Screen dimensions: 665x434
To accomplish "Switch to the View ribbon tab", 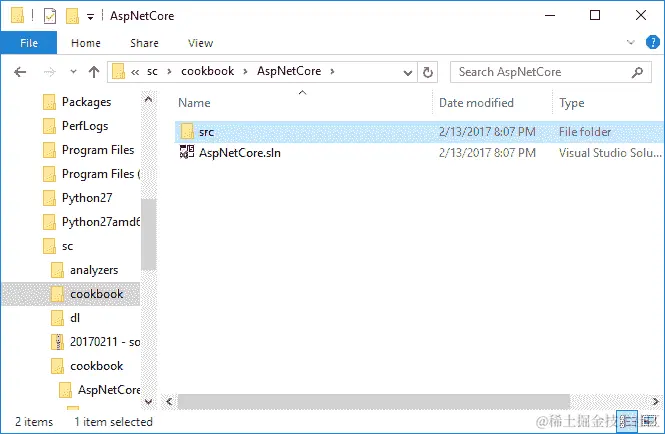I will pos(200,43).
